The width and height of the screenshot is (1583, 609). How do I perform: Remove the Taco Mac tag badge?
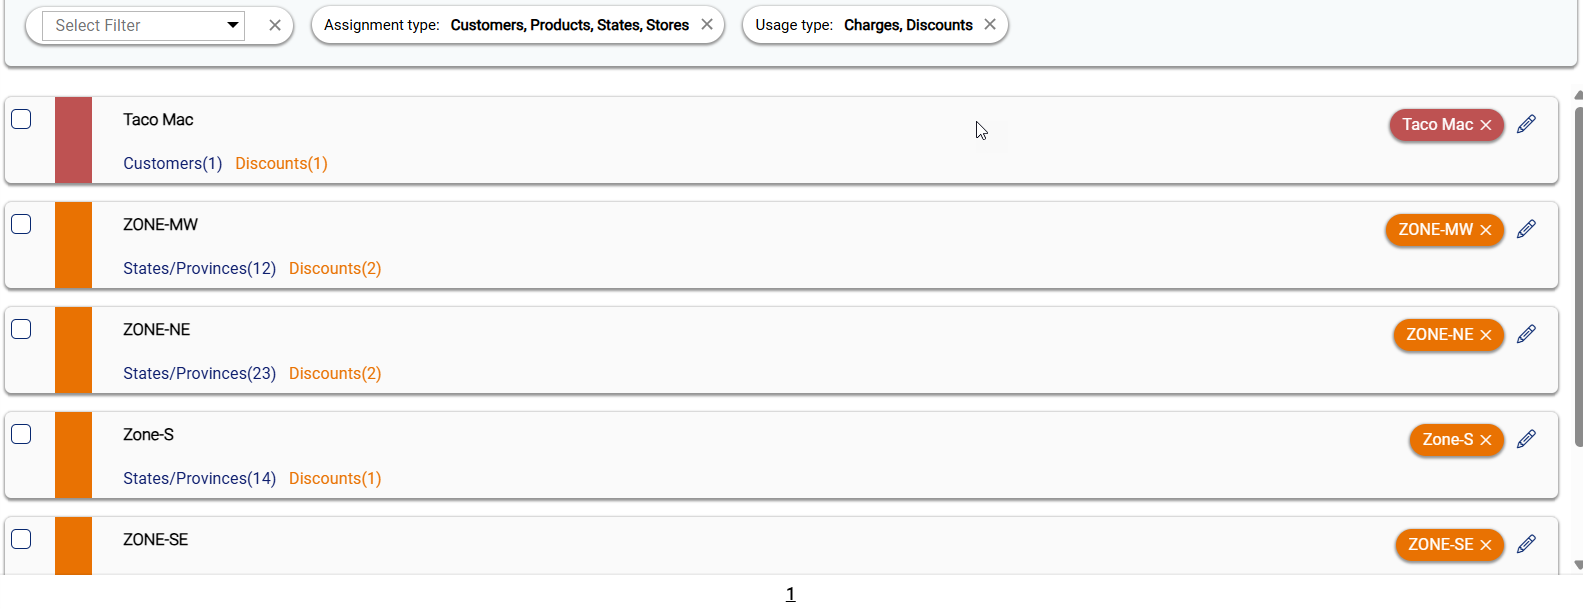1486,125
